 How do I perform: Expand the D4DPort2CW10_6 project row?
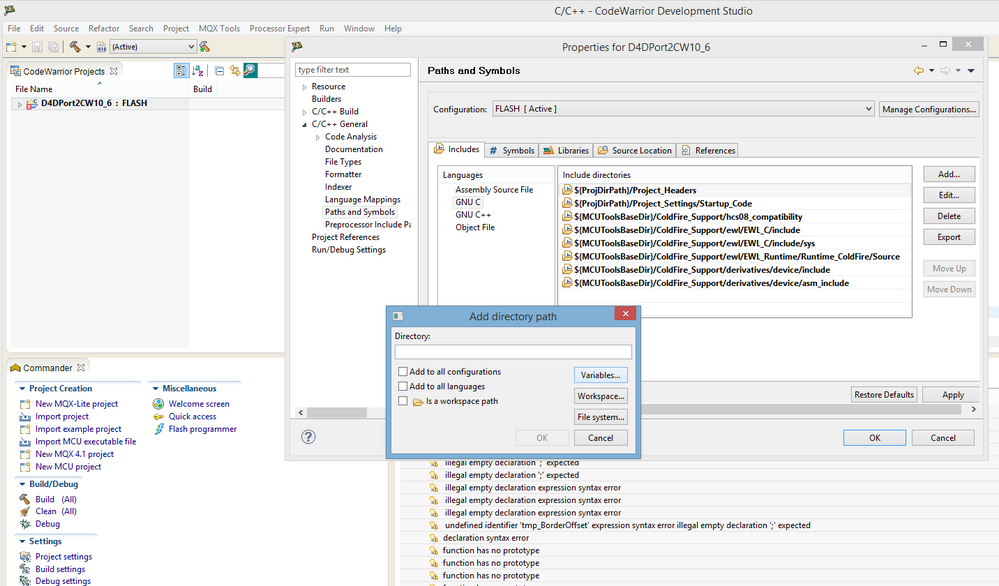pyautogui.click(x=20, y=104)
